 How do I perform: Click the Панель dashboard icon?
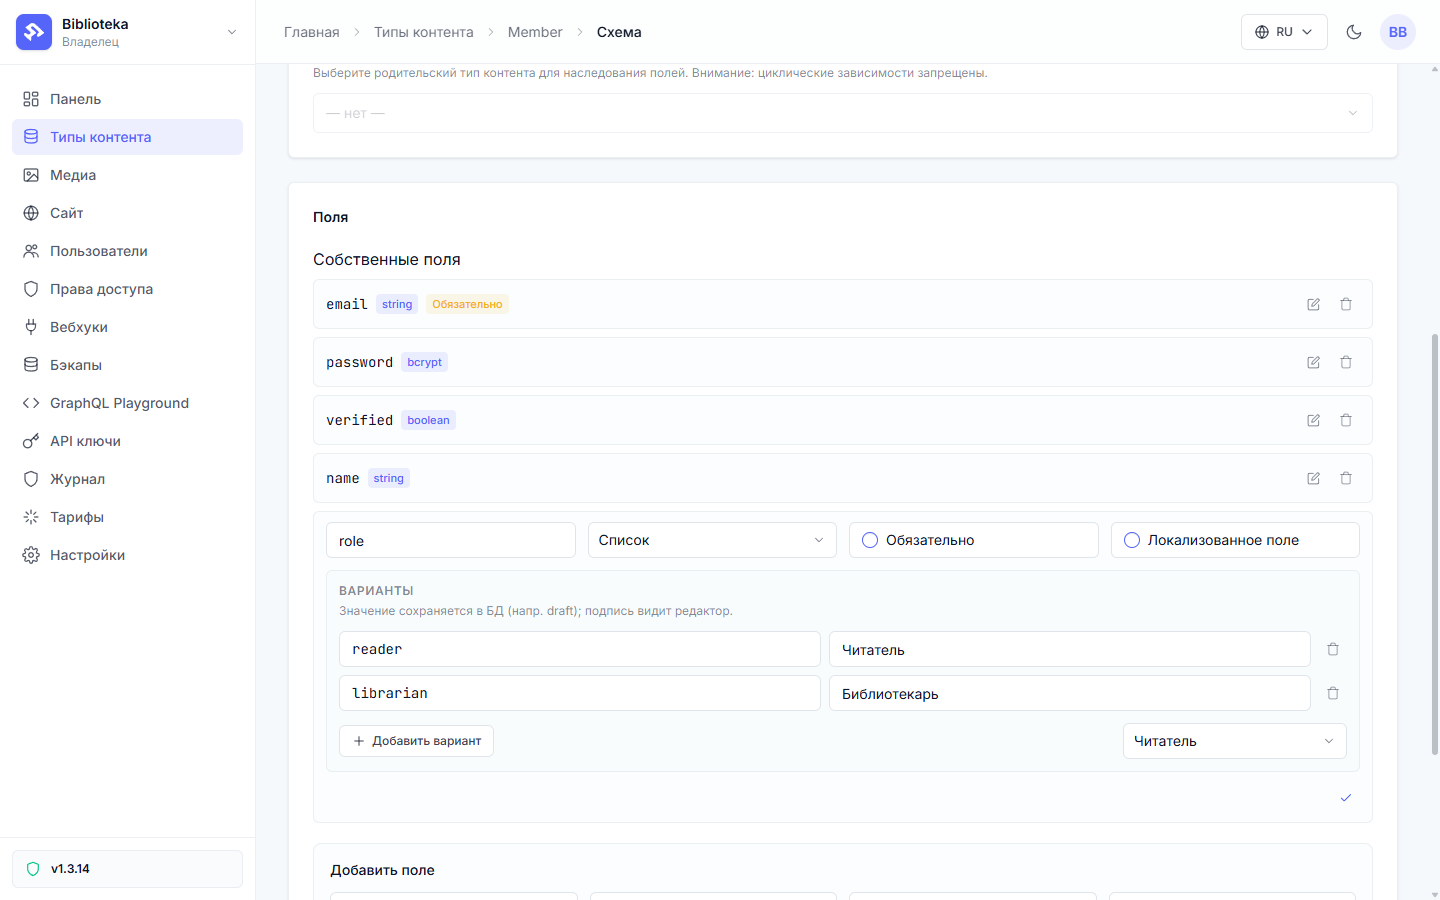pyautogui.click(x=31, y=99)
